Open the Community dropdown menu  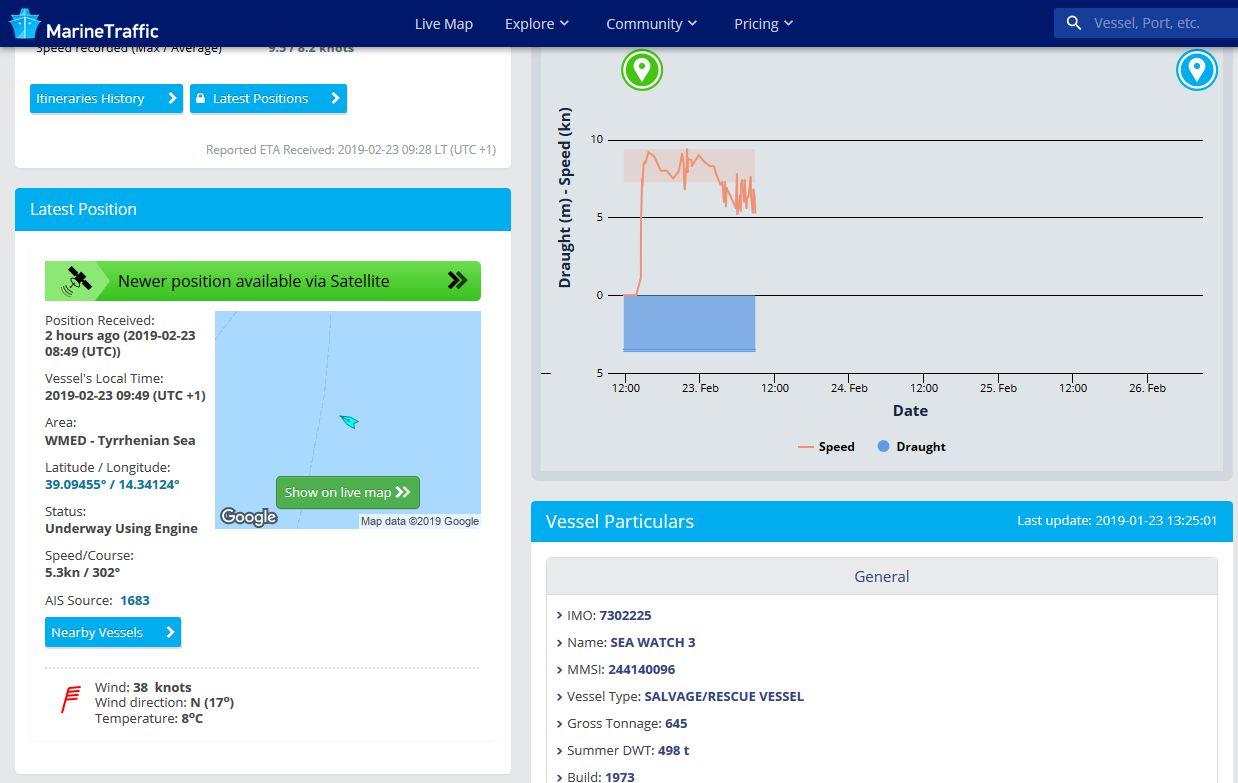coord(652,23)
